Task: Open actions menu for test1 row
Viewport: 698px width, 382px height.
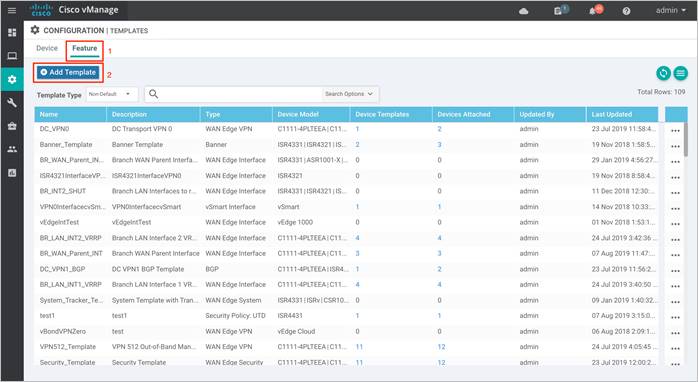Action: tap(675, 317)
